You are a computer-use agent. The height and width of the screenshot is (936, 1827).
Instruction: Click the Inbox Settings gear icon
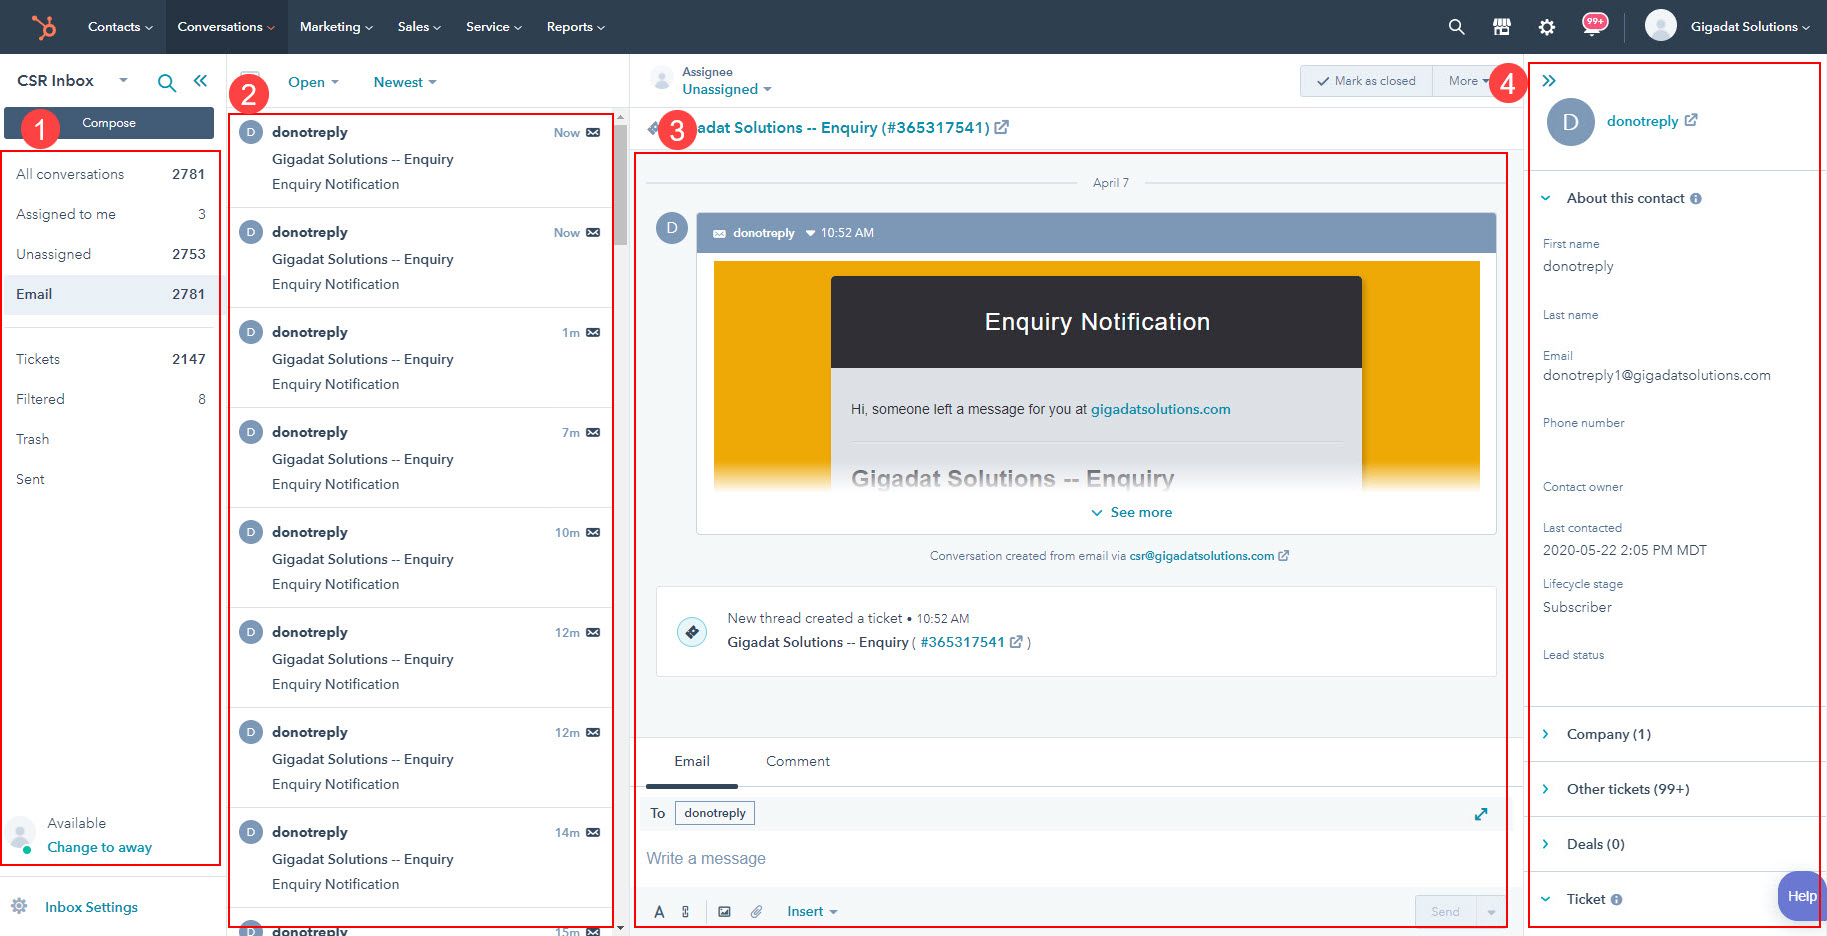point(19,906)
